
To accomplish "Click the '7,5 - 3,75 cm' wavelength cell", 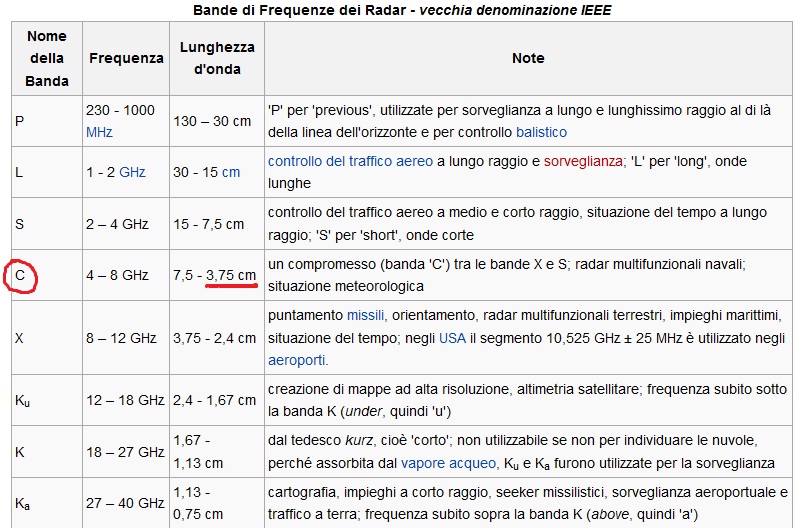I will point(217,275).
